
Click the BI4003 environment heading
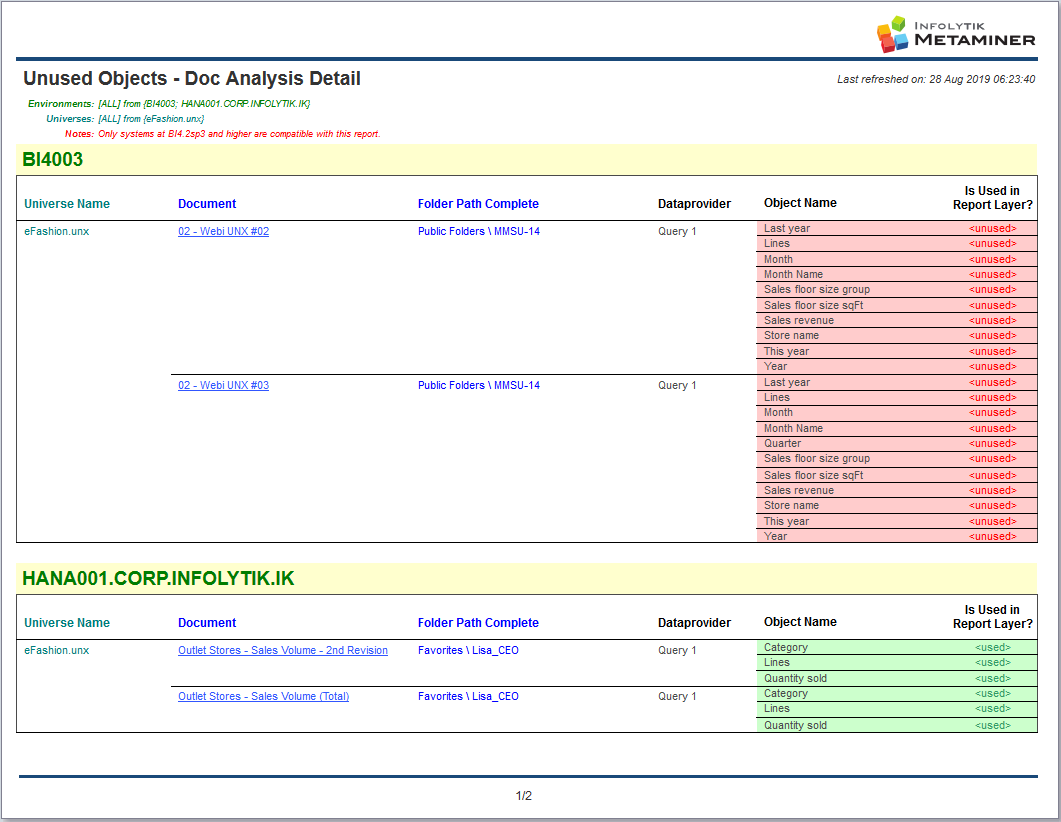click(53, 160)
